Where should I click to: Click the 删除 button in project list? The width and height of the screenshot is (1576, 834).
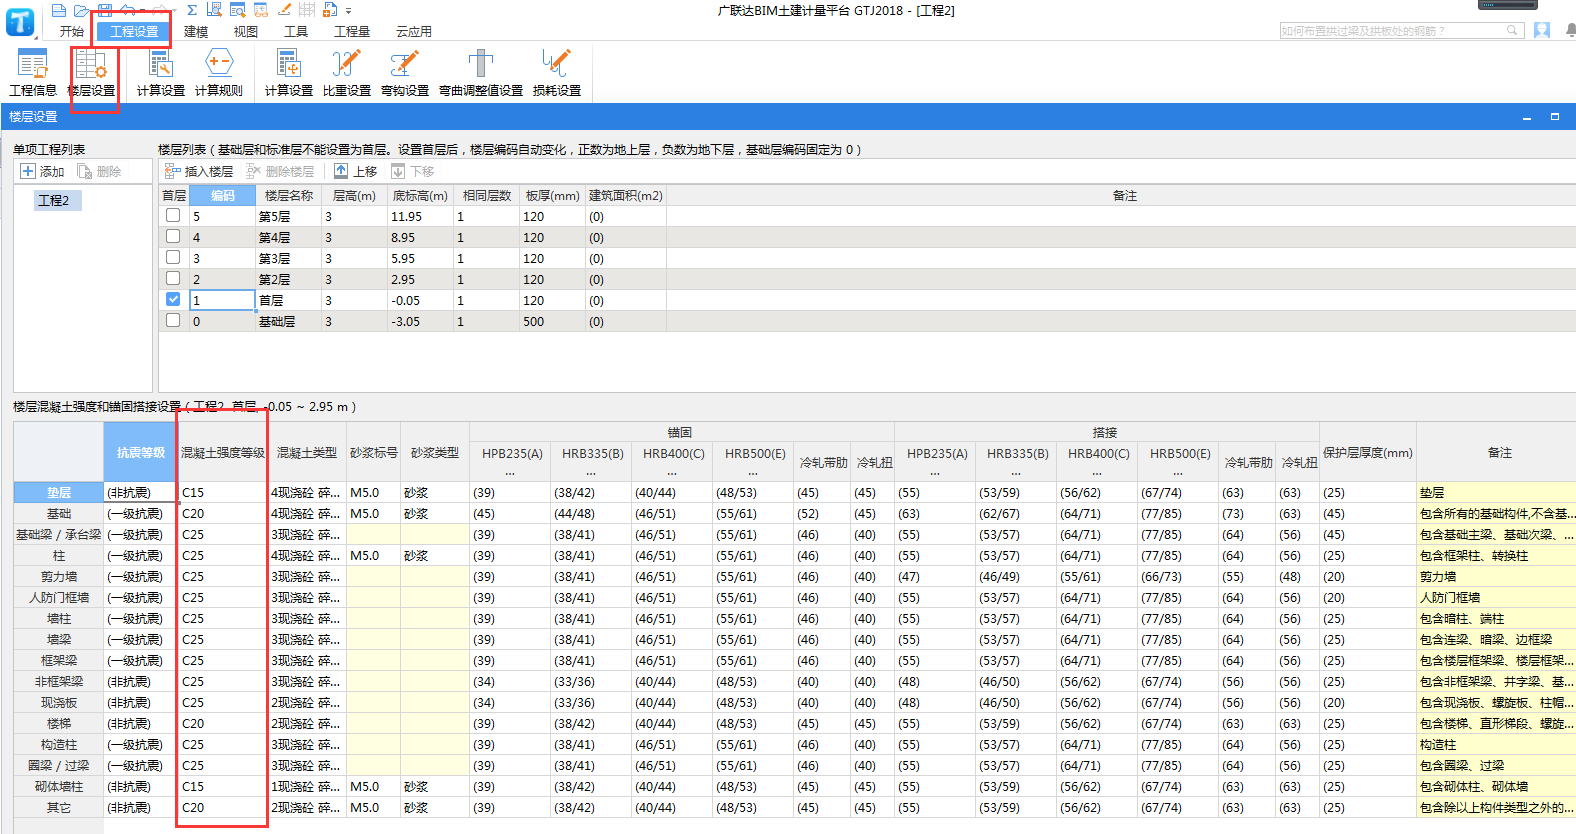pos(99,171)
